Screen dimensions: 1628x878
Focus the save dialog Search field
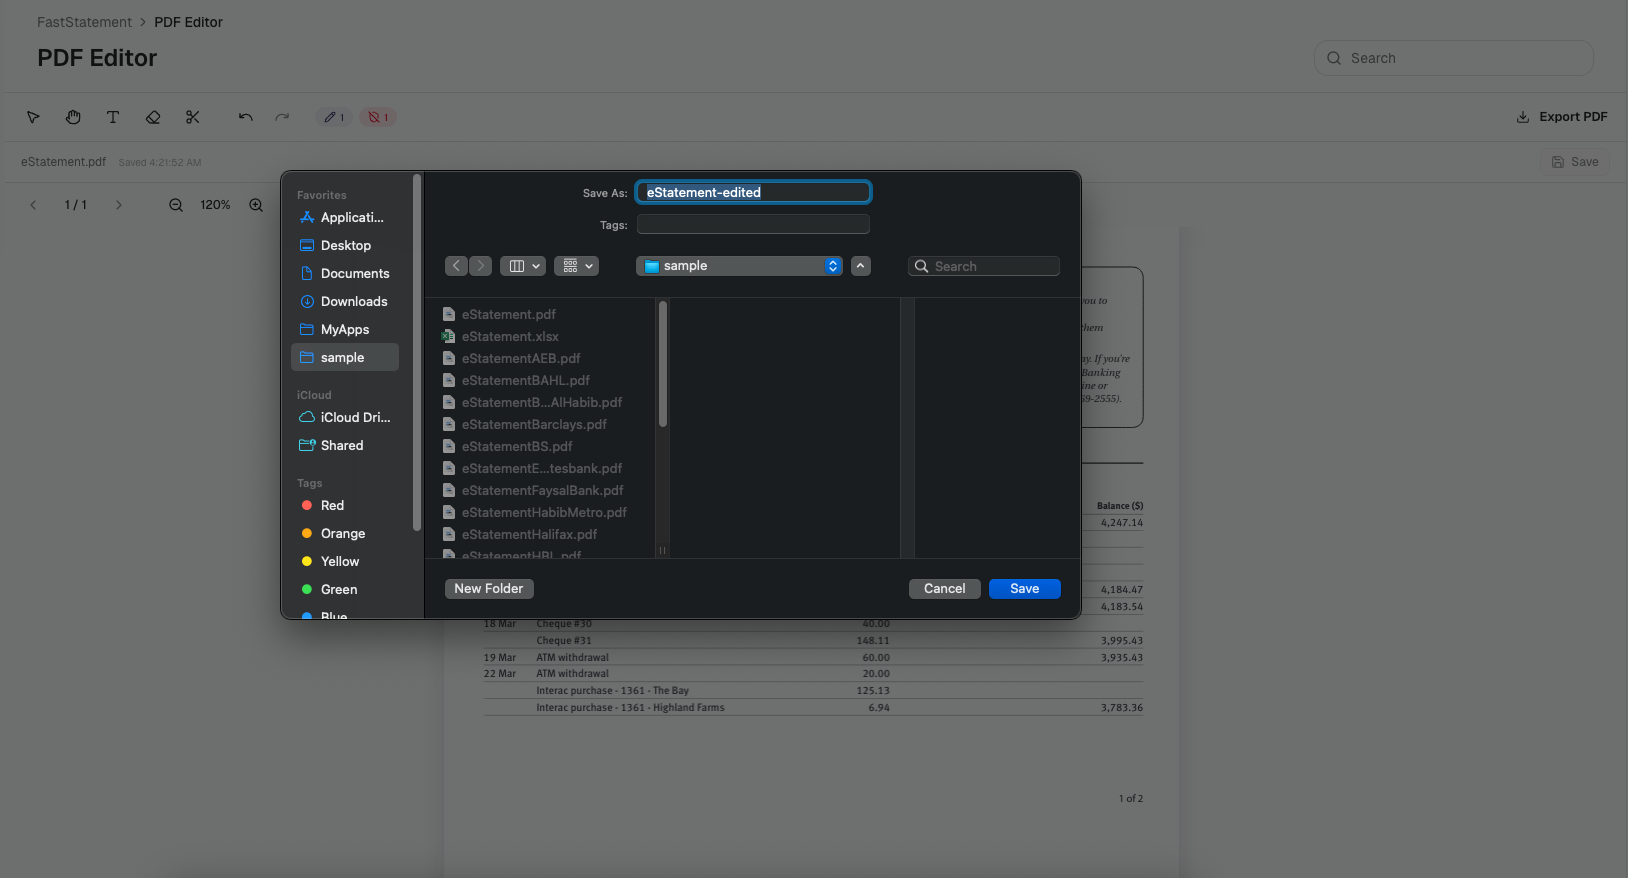984,266
